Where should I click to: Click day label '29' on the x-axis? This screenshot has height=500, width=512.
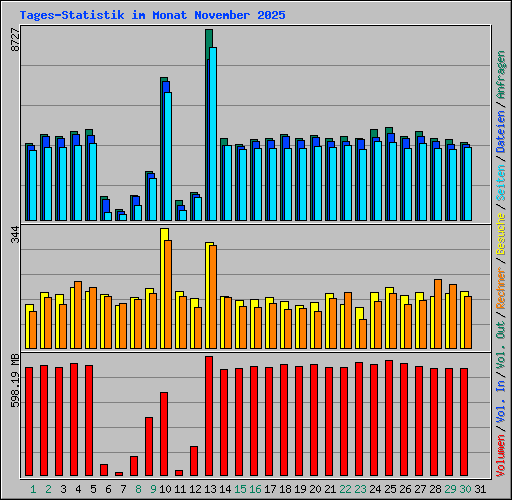tap(450, 489)
